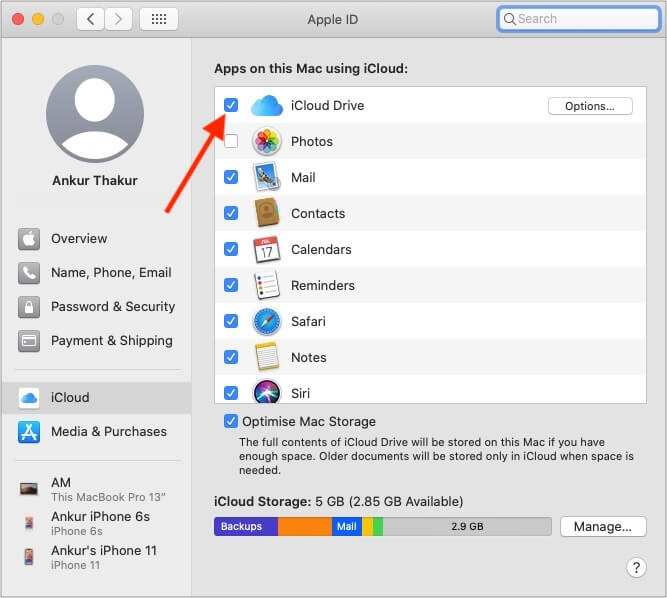
Task: Click the grey 2.9 GB free segment
Action: coord(467,527)
